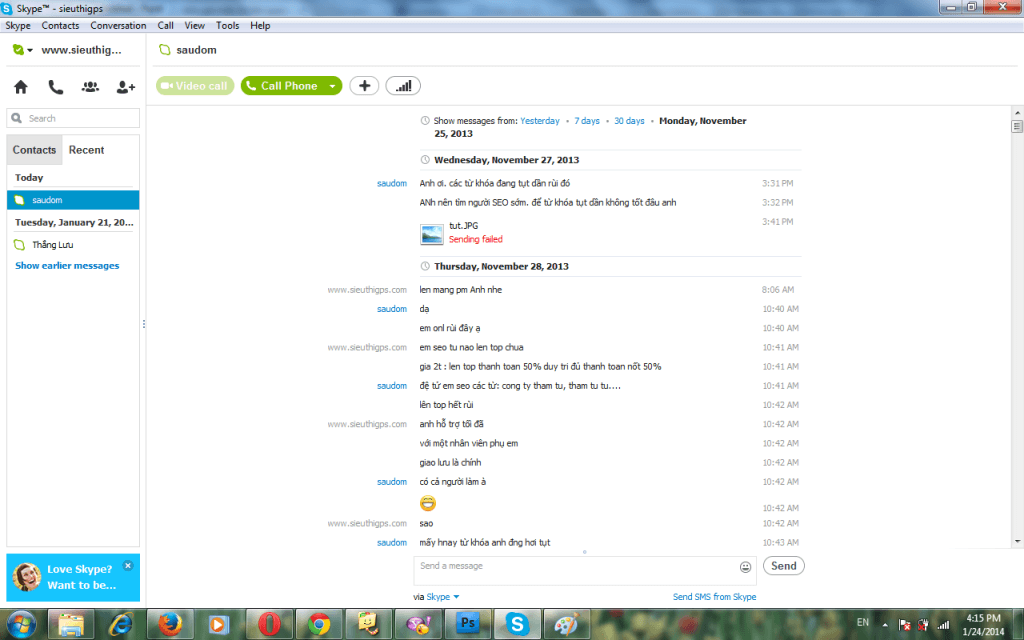This screenshot has height=640, width=1024.
Task: Open the Skype Home icon
Action: (21, 87)
